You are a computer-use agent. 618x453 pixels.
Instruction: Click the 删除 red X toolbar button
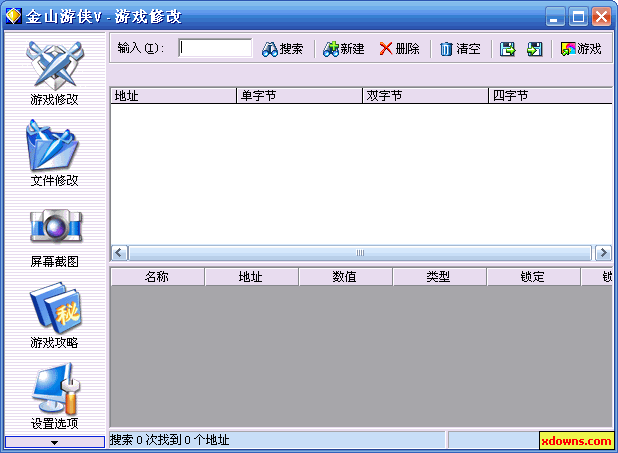[x=399, y=49]
